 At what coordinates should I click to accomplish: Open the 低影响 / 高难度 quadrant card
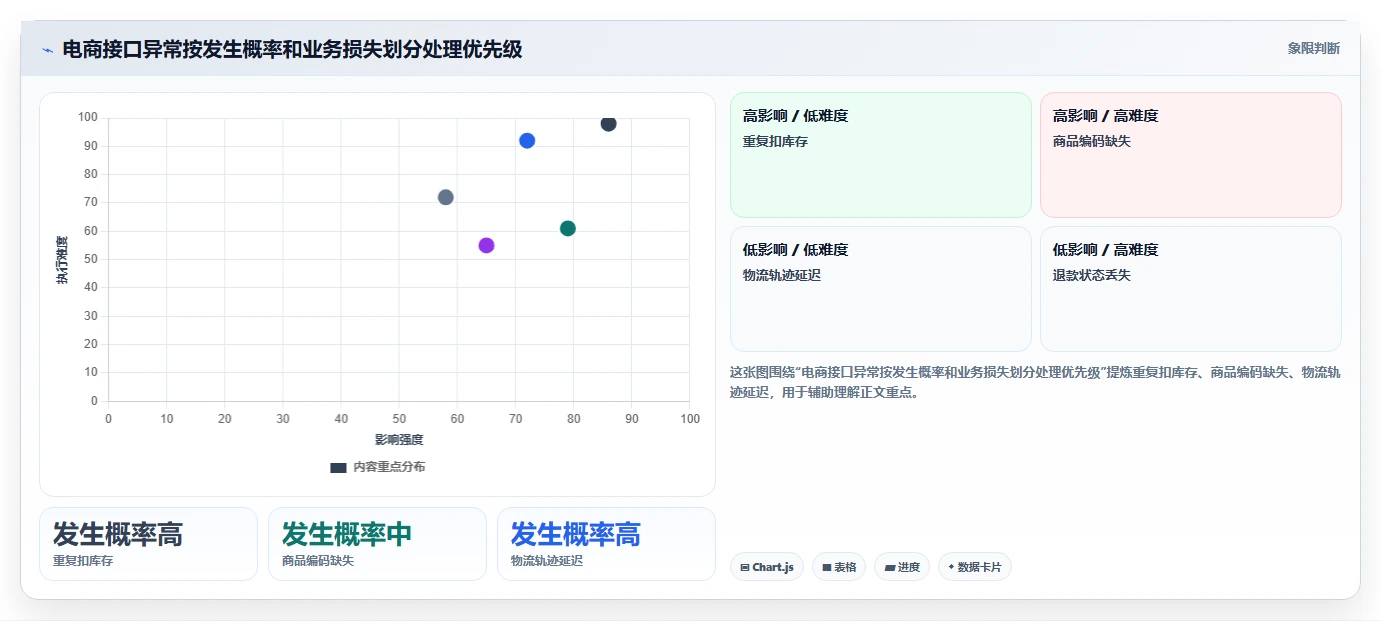(x=1190, y=289)
